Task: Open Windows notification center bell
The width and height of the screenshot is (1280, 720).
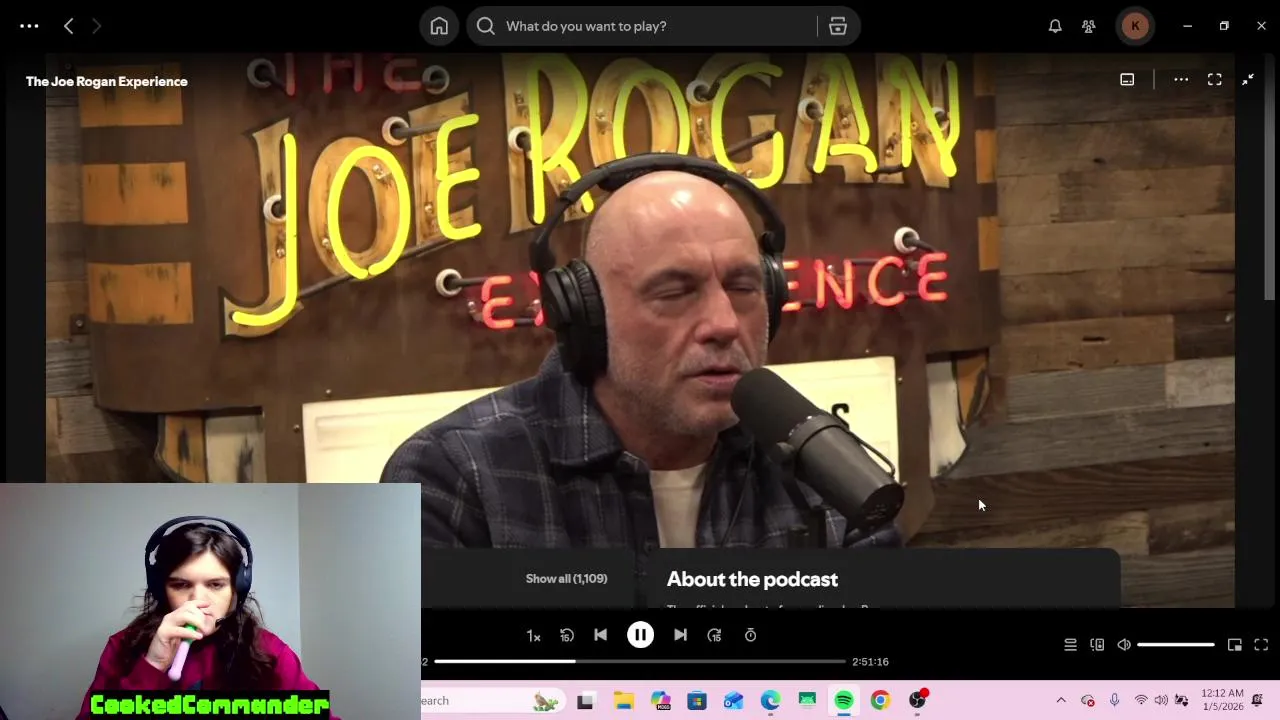Action: click(x=1257, y=700)
